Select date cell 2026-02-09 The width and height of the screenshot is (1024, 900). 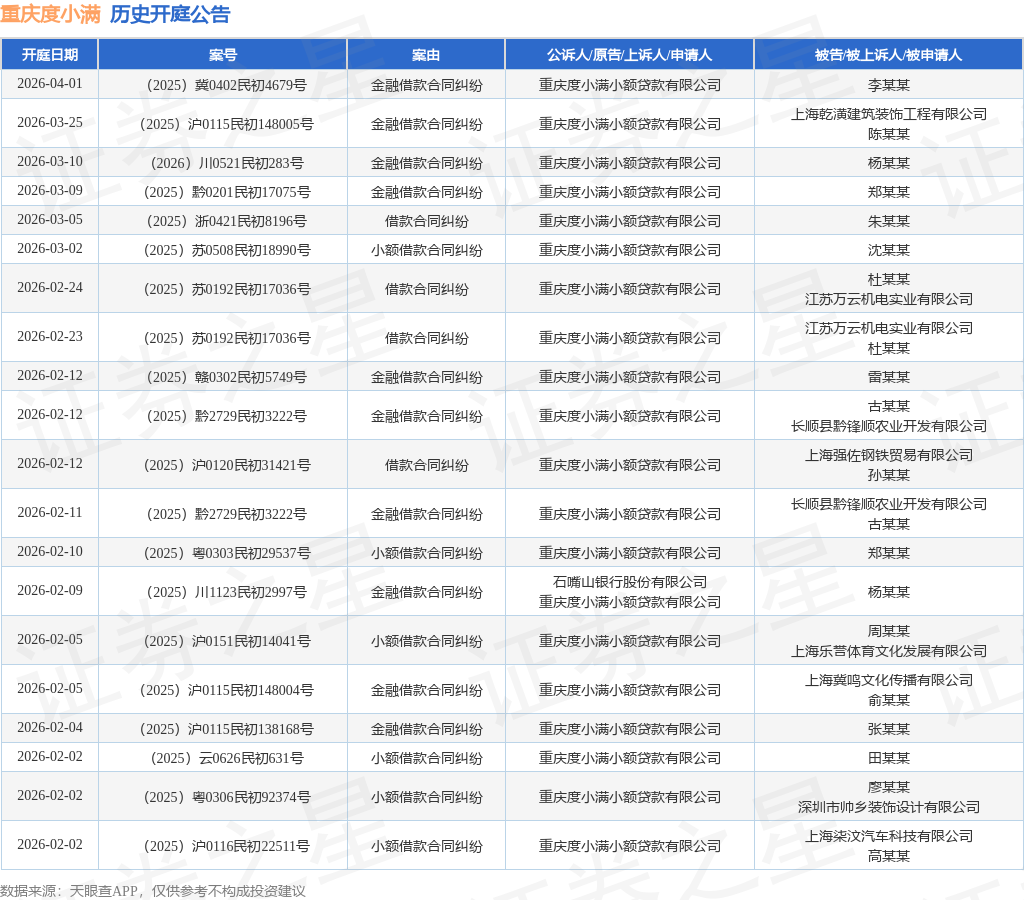click(50, 590)
